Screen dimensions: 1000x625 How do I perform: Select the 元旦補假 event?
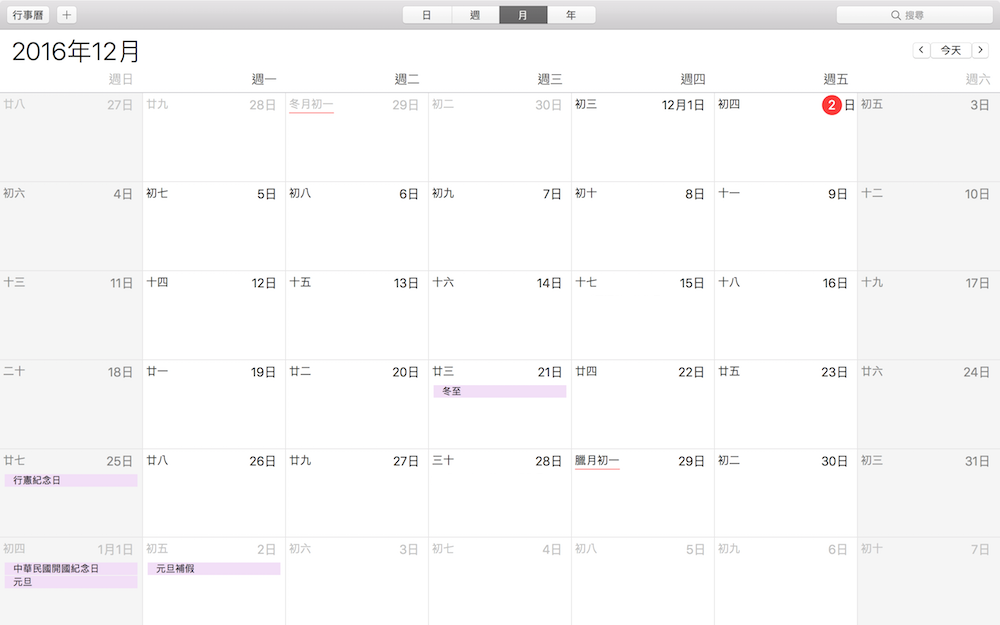pos(214,569)
